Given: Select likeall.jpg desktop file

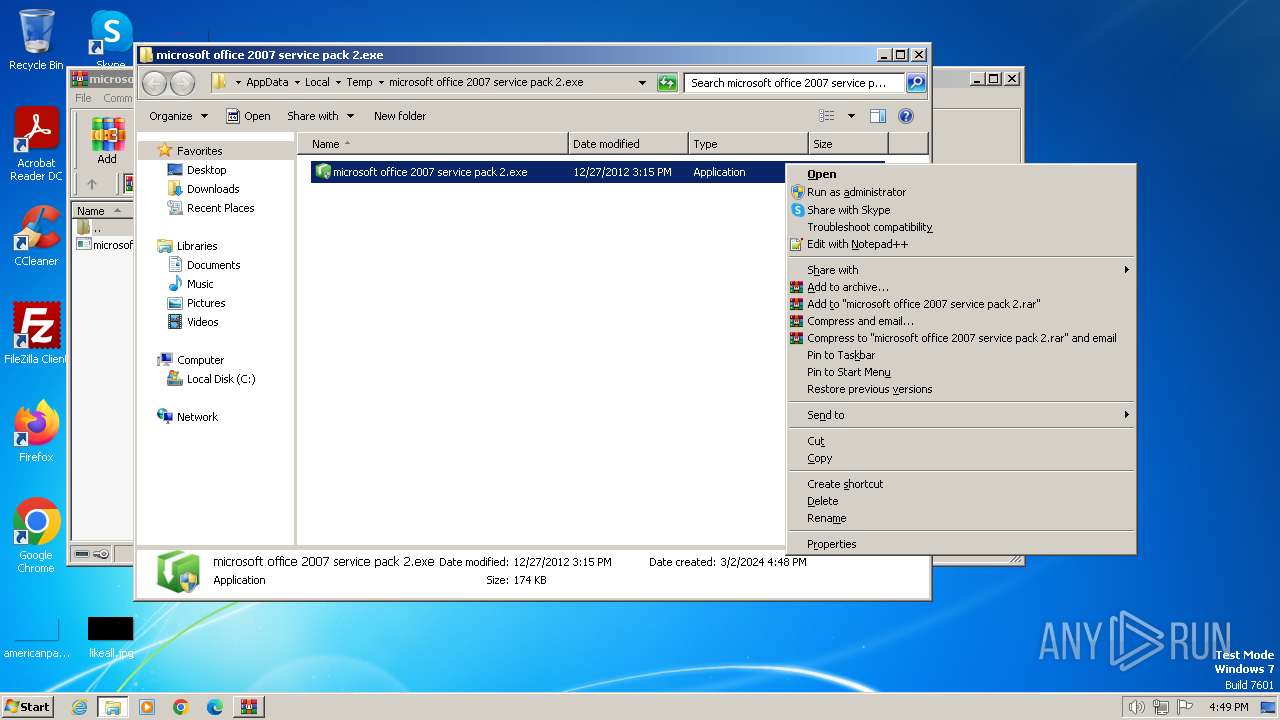Looking at the screenshot, I should point(110,637).
